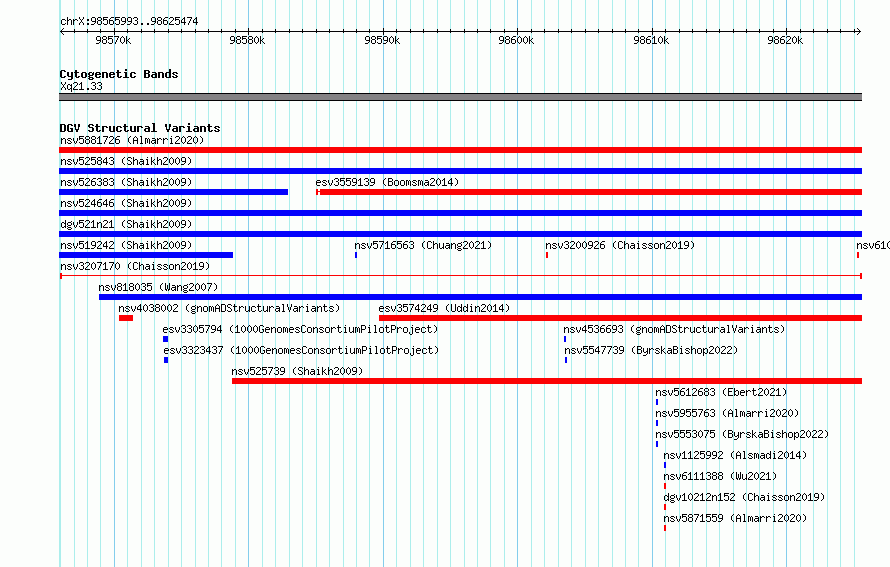Click the Cytogenetic Bands track title
This screenshot has width=890, height=567.
(x=119, y=74)
